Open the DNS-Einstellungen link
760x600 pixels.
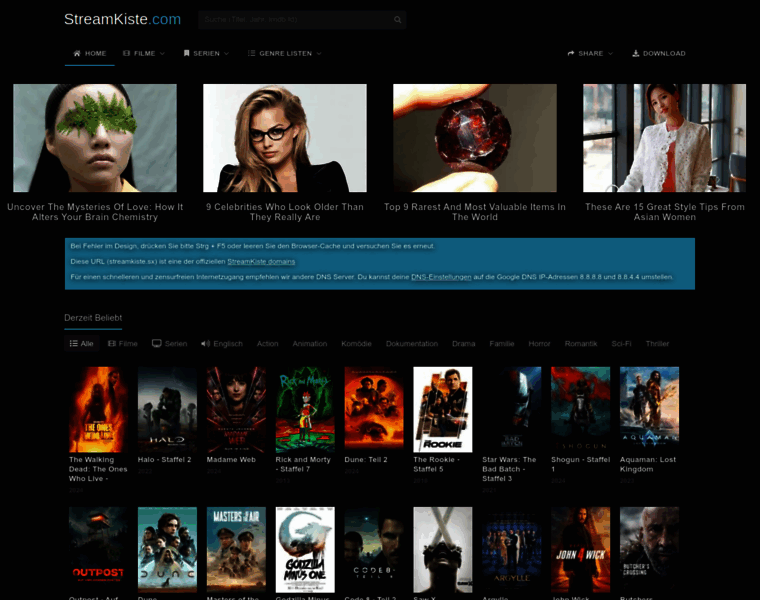coord(441,277)
